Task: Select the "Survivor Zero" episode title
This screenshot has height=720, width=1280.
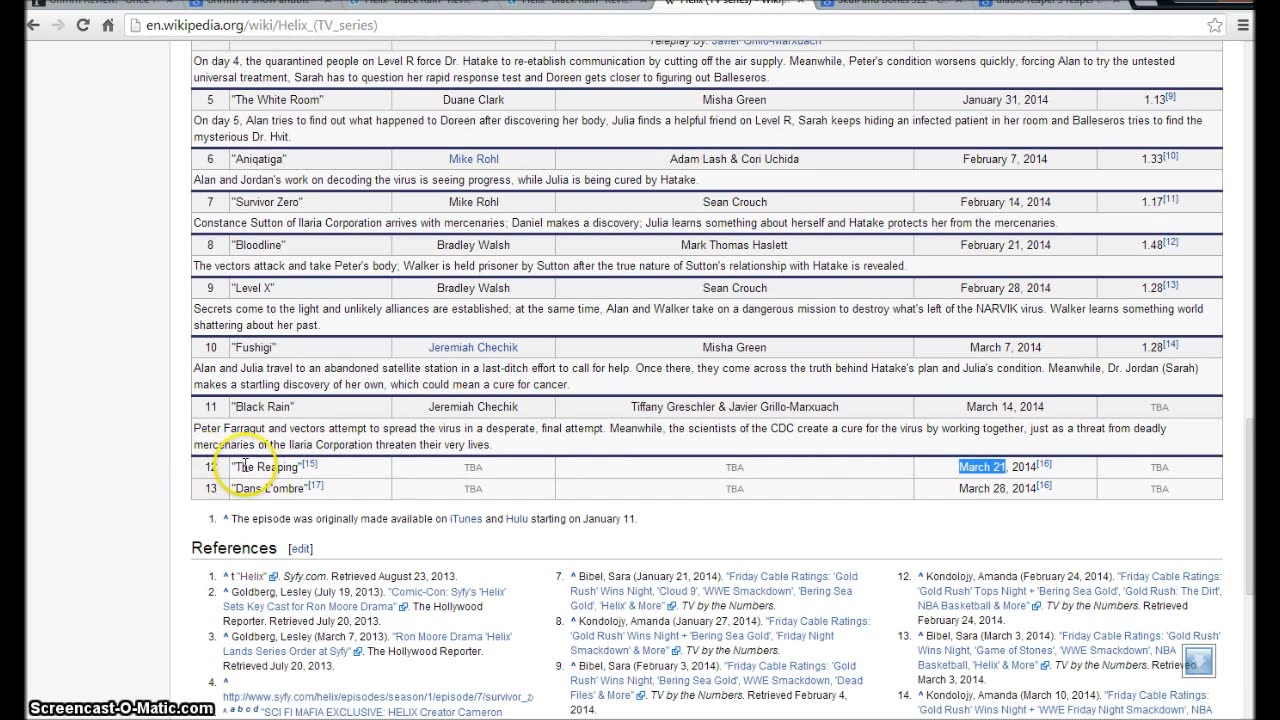Action: 266,202
